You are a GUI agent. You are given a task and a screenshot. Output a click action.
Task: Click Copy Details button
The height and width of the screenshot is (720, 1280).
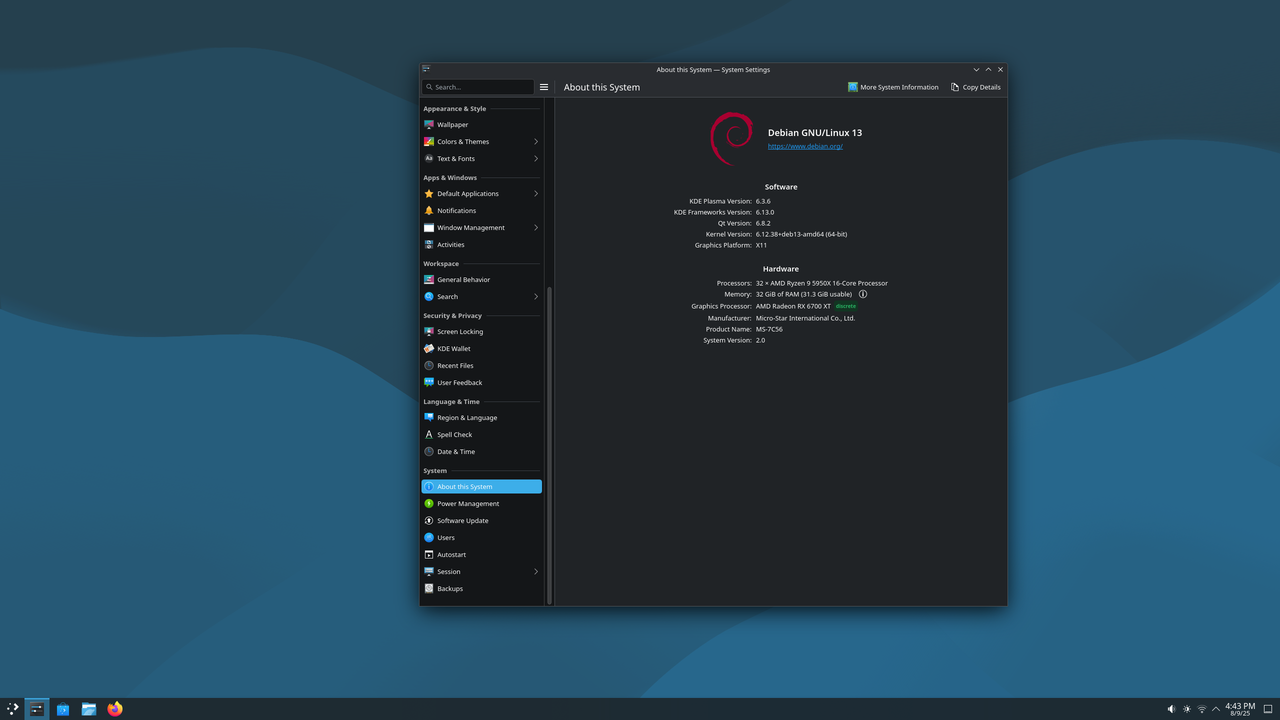[x=976, y=87]
